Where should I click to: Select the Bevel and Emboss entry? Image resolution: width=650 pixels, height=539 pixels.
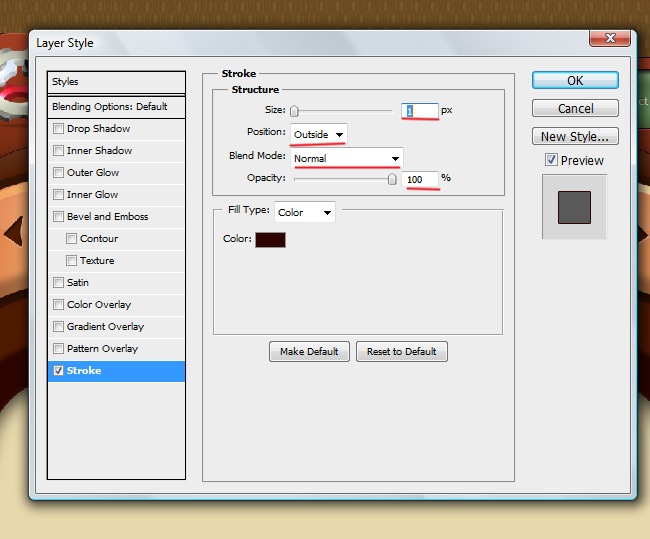pos(107,217)
